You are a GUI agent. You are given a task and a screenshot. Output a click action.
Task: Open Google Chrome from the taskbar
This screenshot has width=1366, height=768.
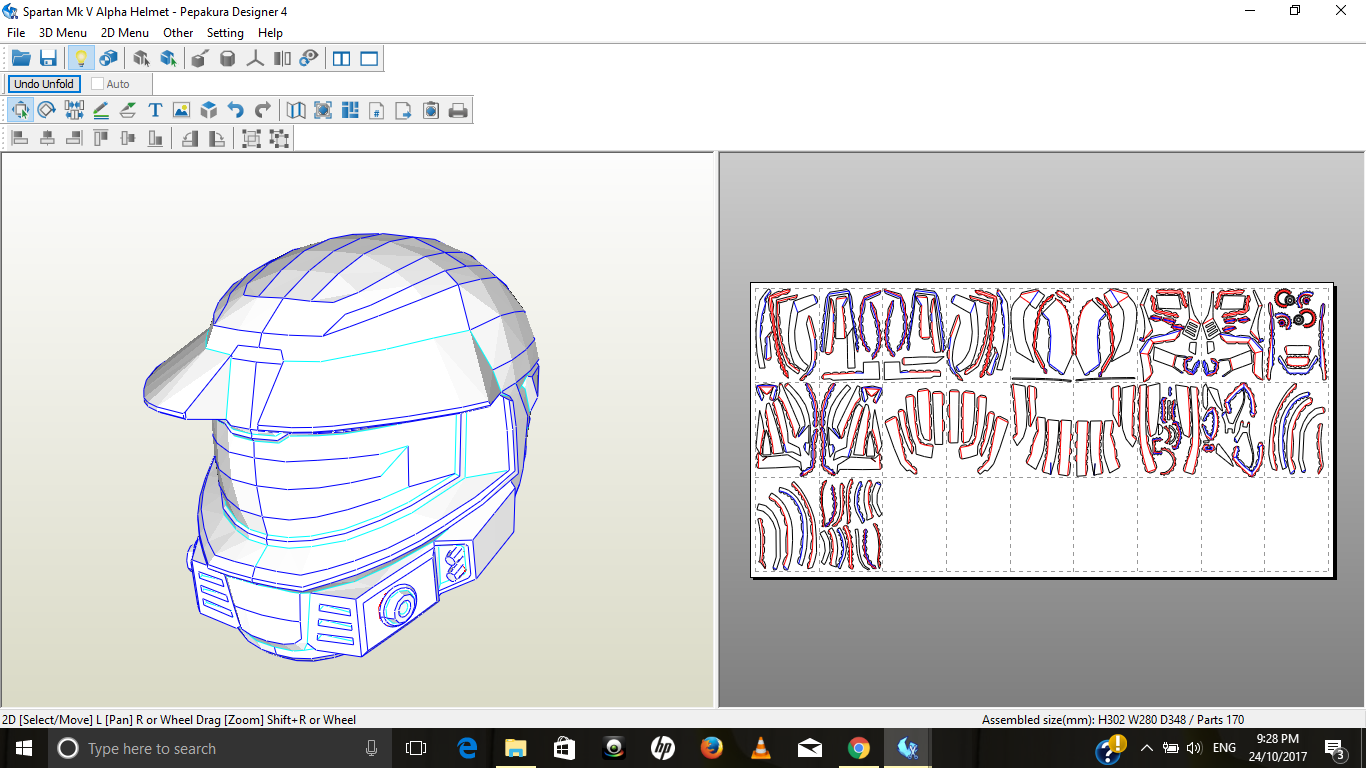[x=859, y=748]
